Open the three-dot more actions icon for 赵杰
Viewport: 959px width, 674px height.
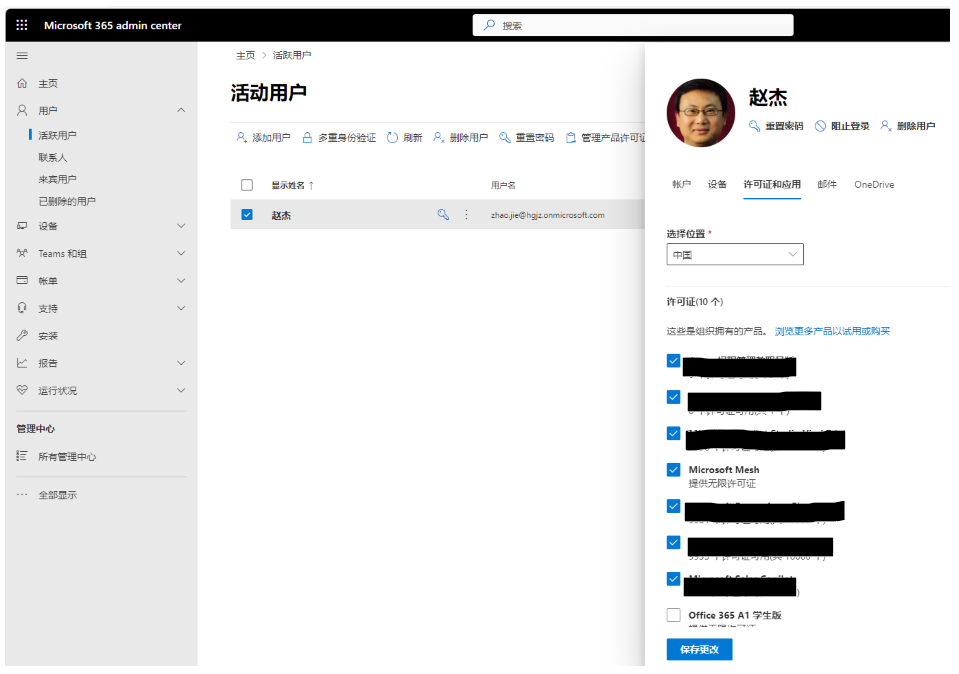(x=465, y=213)
